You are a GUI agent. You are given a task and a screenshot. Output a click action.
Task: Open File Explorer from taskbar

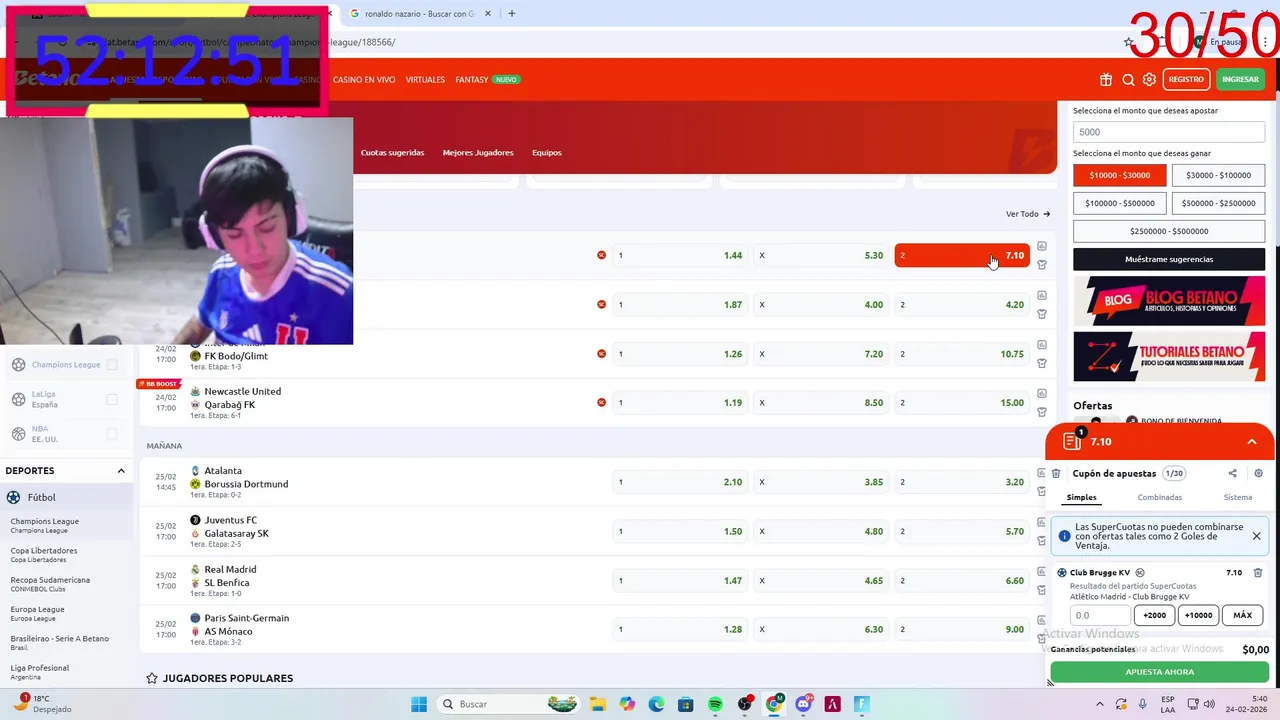click(598, 704)
